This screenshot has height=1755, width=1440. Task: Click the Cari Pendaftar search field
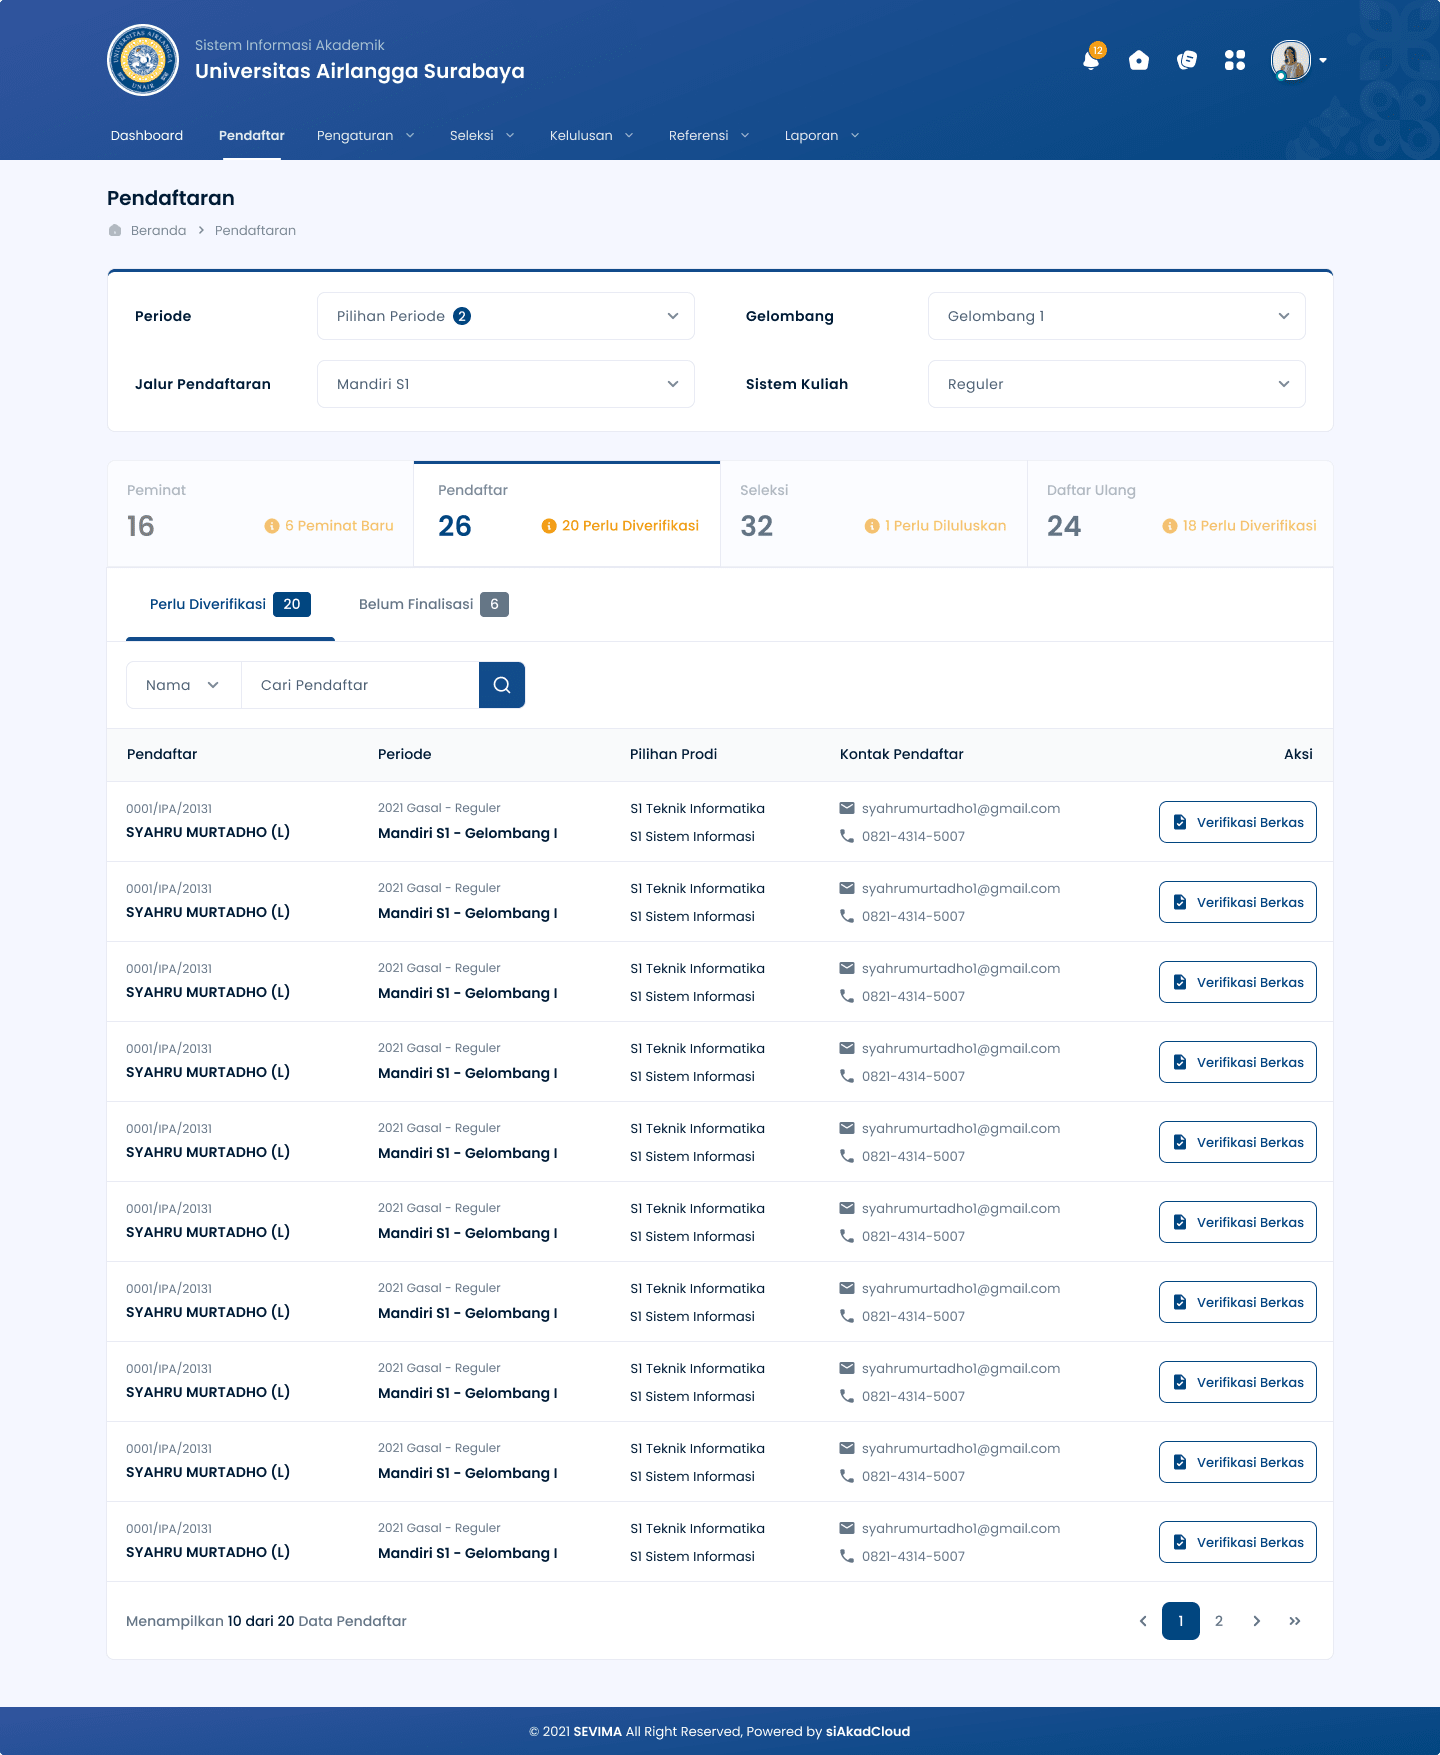[x=360, y=685]
